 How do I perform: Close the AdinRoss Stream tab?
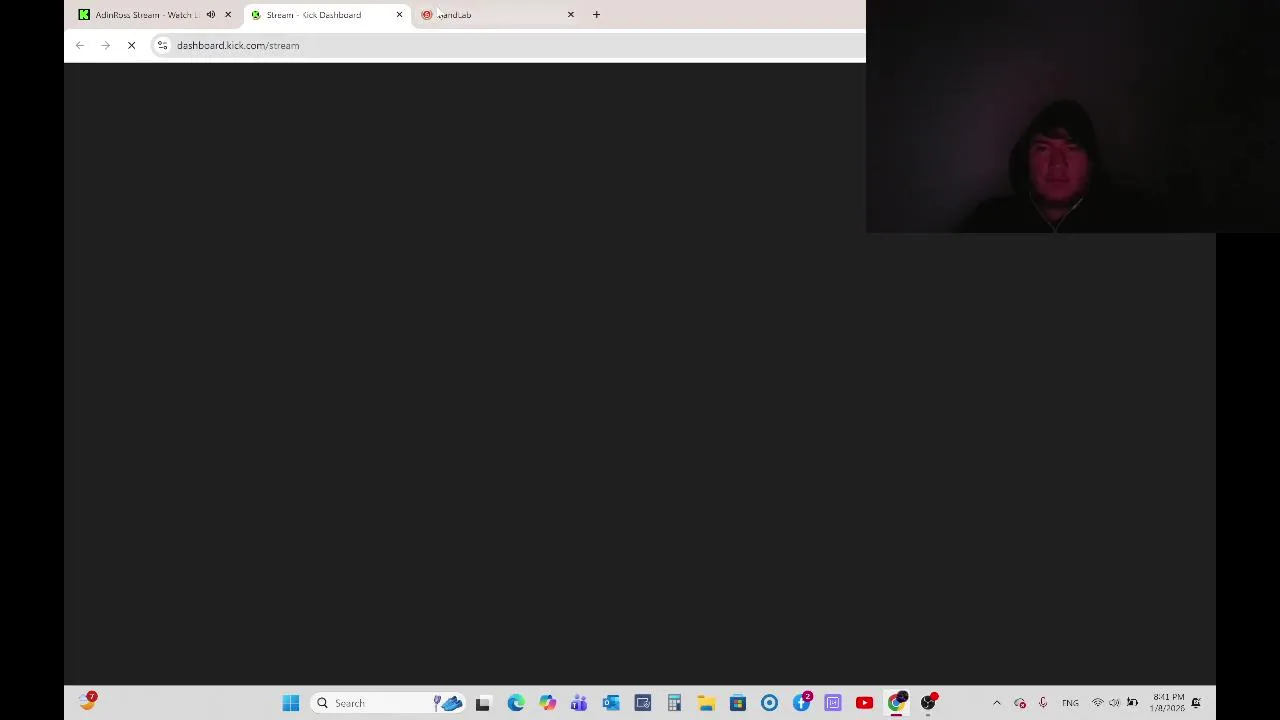(228, 15)
